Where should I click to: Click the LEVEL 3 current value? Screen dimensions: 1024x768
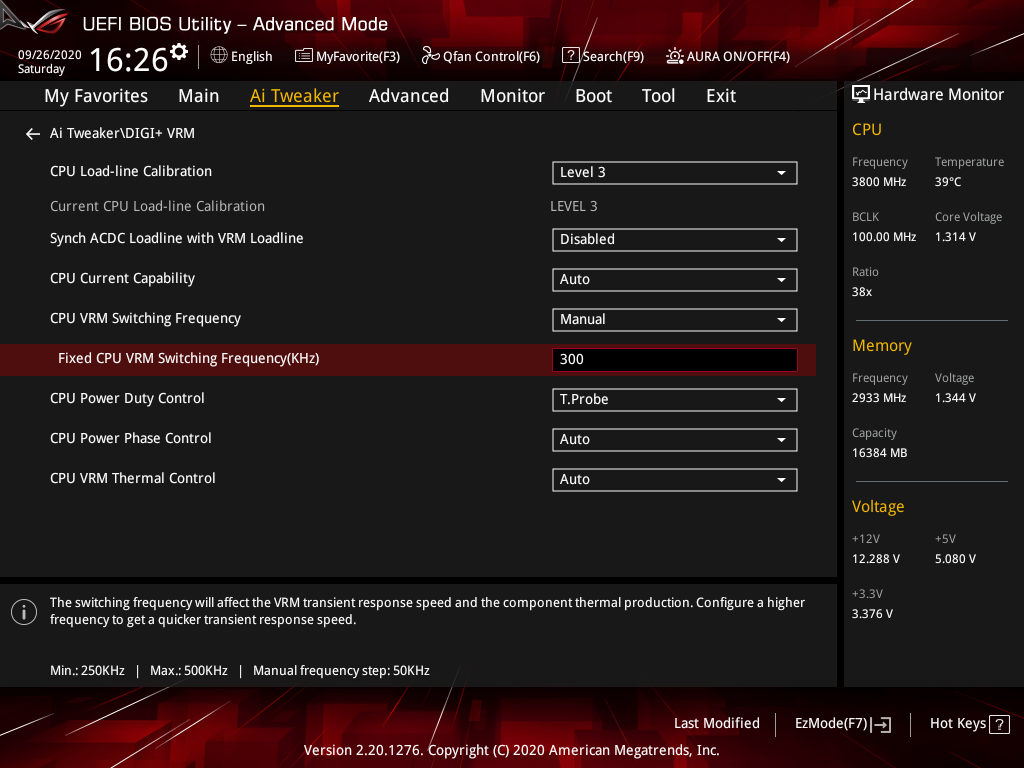(573, 206)
